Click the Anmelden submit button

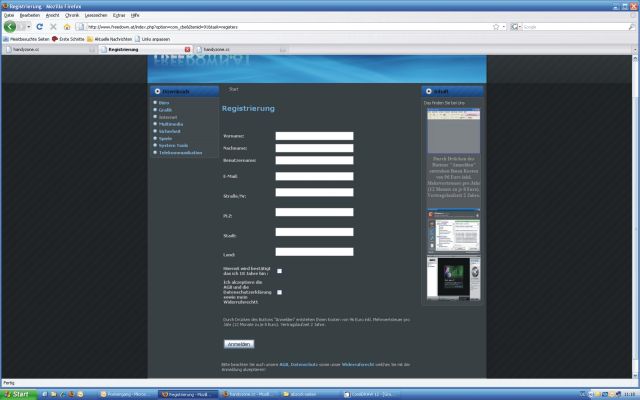click(239, 344)
